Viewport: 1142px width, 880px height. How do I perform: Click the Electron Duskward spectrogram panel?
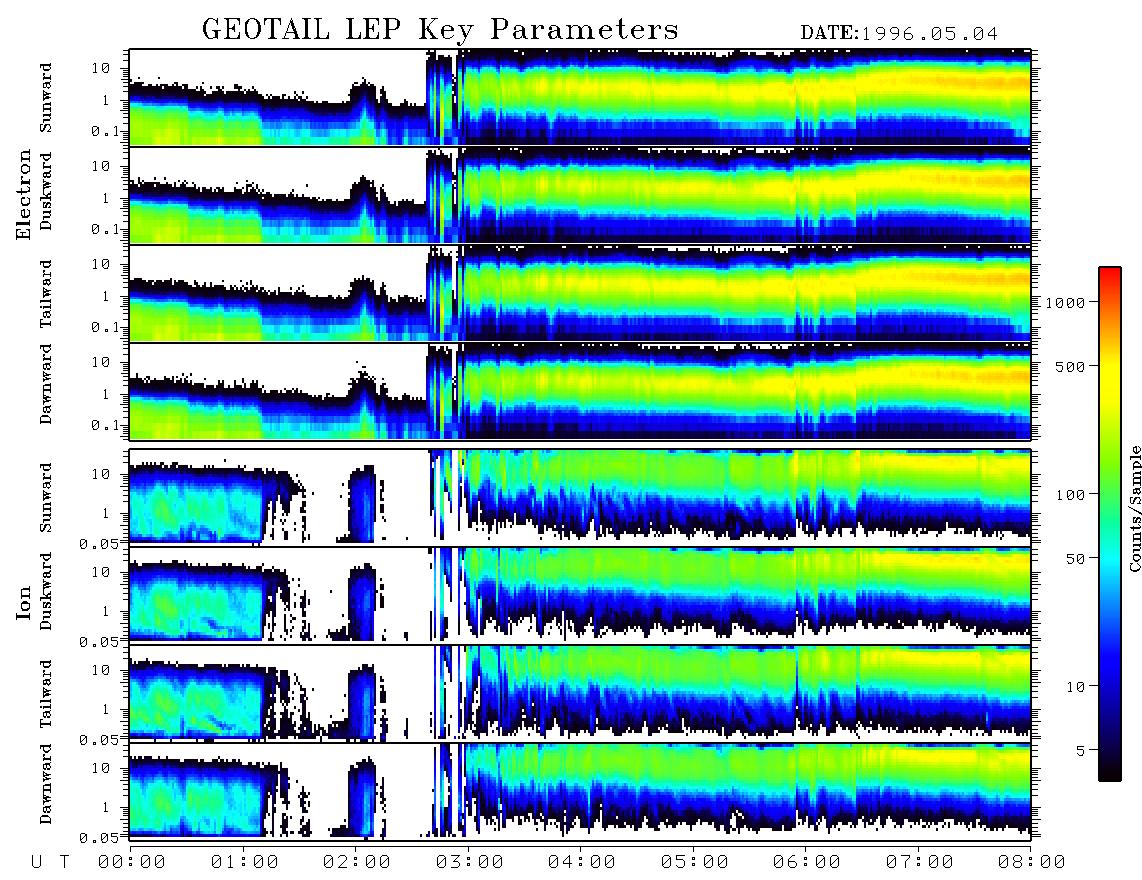(580, 195)
